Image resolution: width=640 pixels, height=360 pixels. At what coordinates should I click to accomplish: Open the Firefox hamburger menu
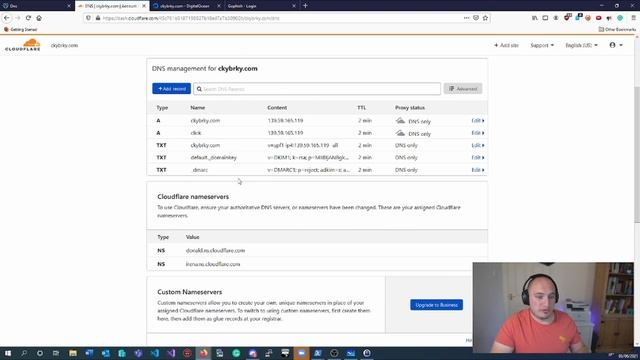pyautogui.click(x=633, y=18)
